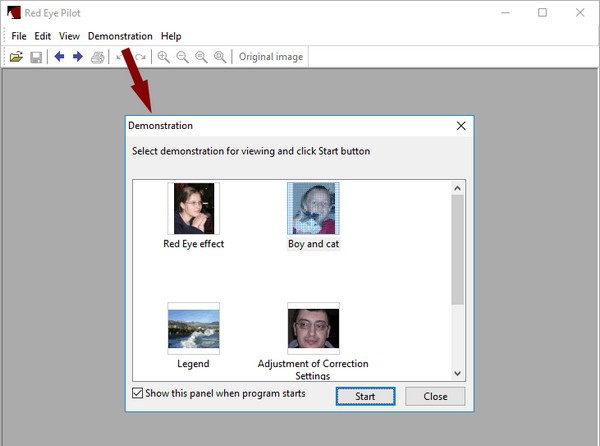
Task: Select the Legend demonstration thumbnail
Action: pyautogui.click(x=193, y=329)
